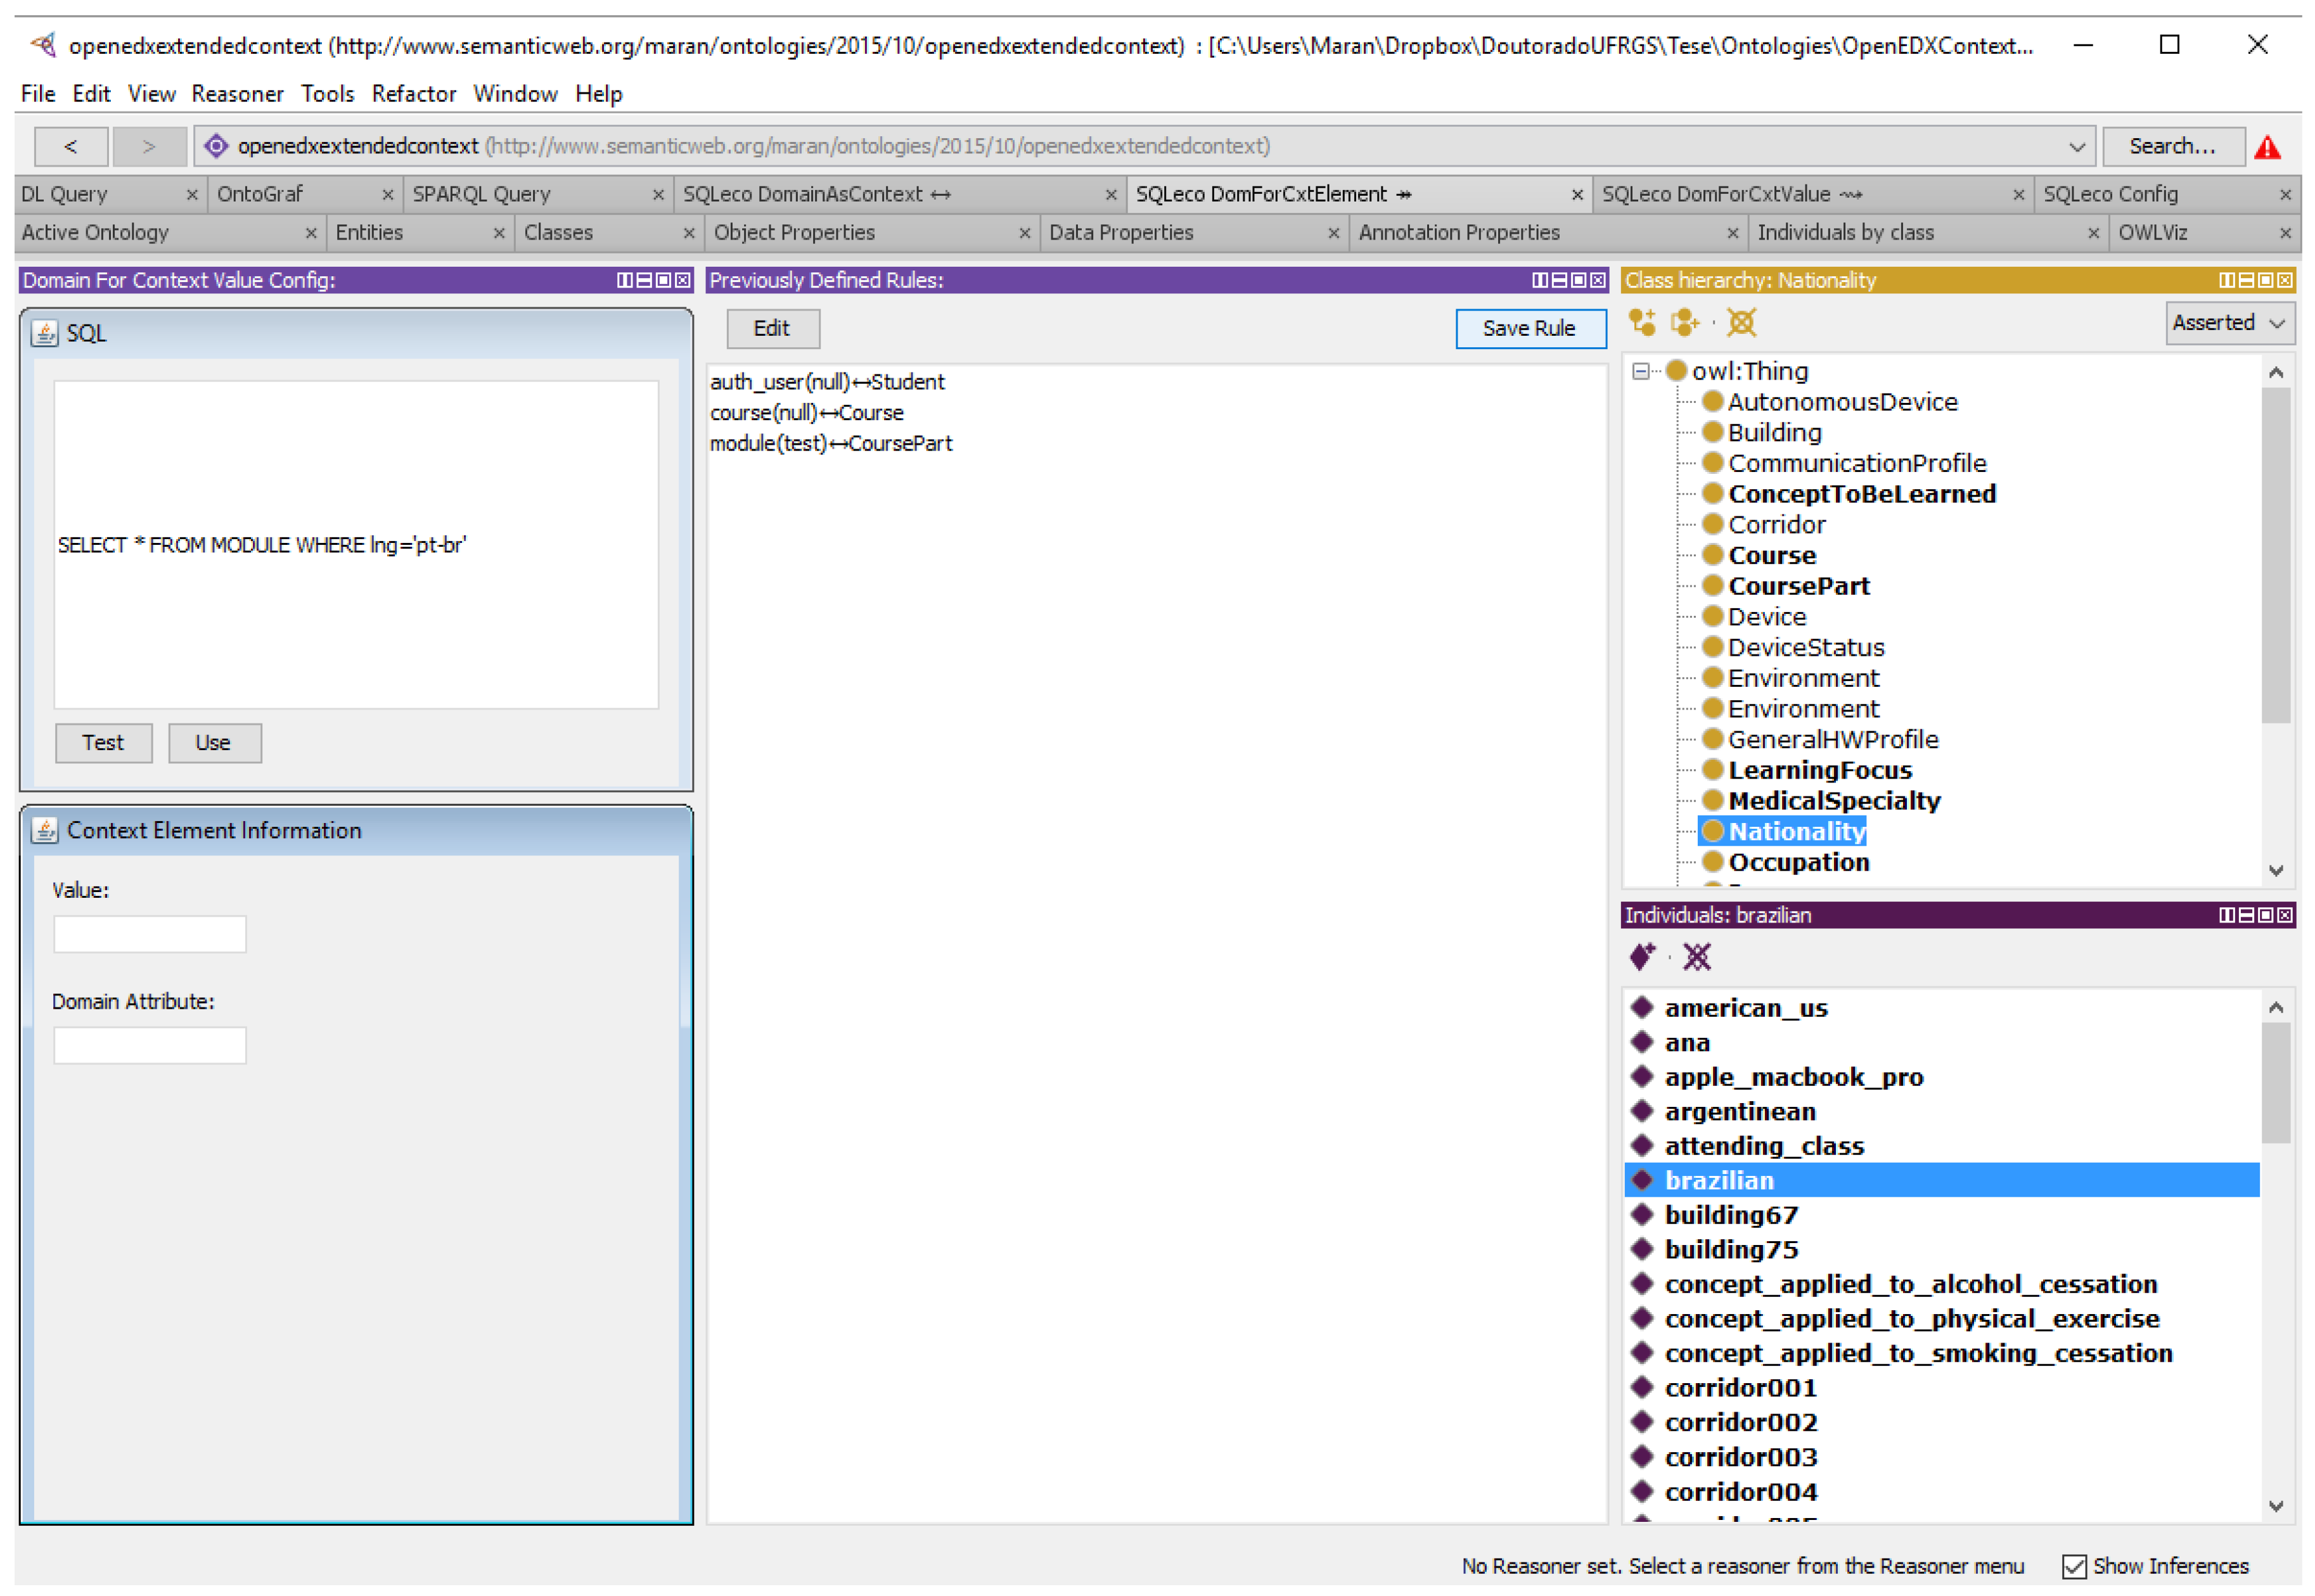The height and width of the screenshot is (1596, 2315).
Task: Maximize the Previously Defined Rules panel
Action: (1579, 281)
